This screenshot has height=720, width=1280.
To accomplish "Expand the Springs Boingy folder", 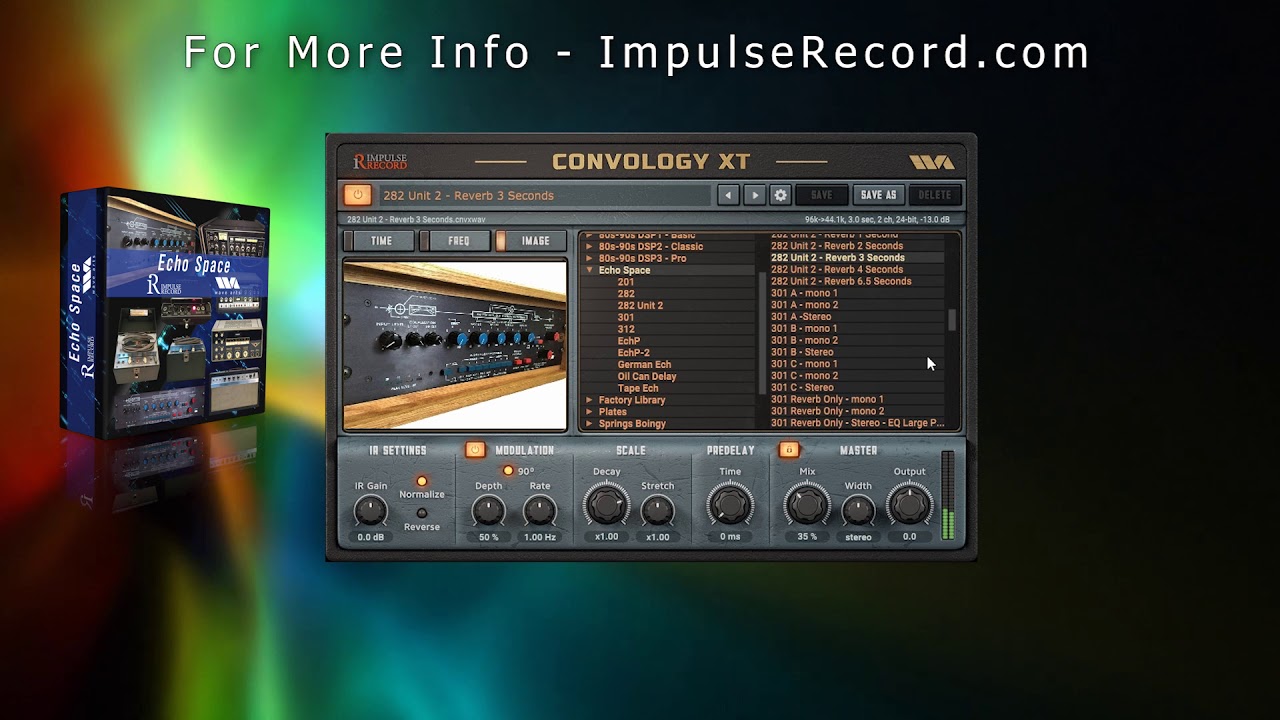I will [590, 424].
